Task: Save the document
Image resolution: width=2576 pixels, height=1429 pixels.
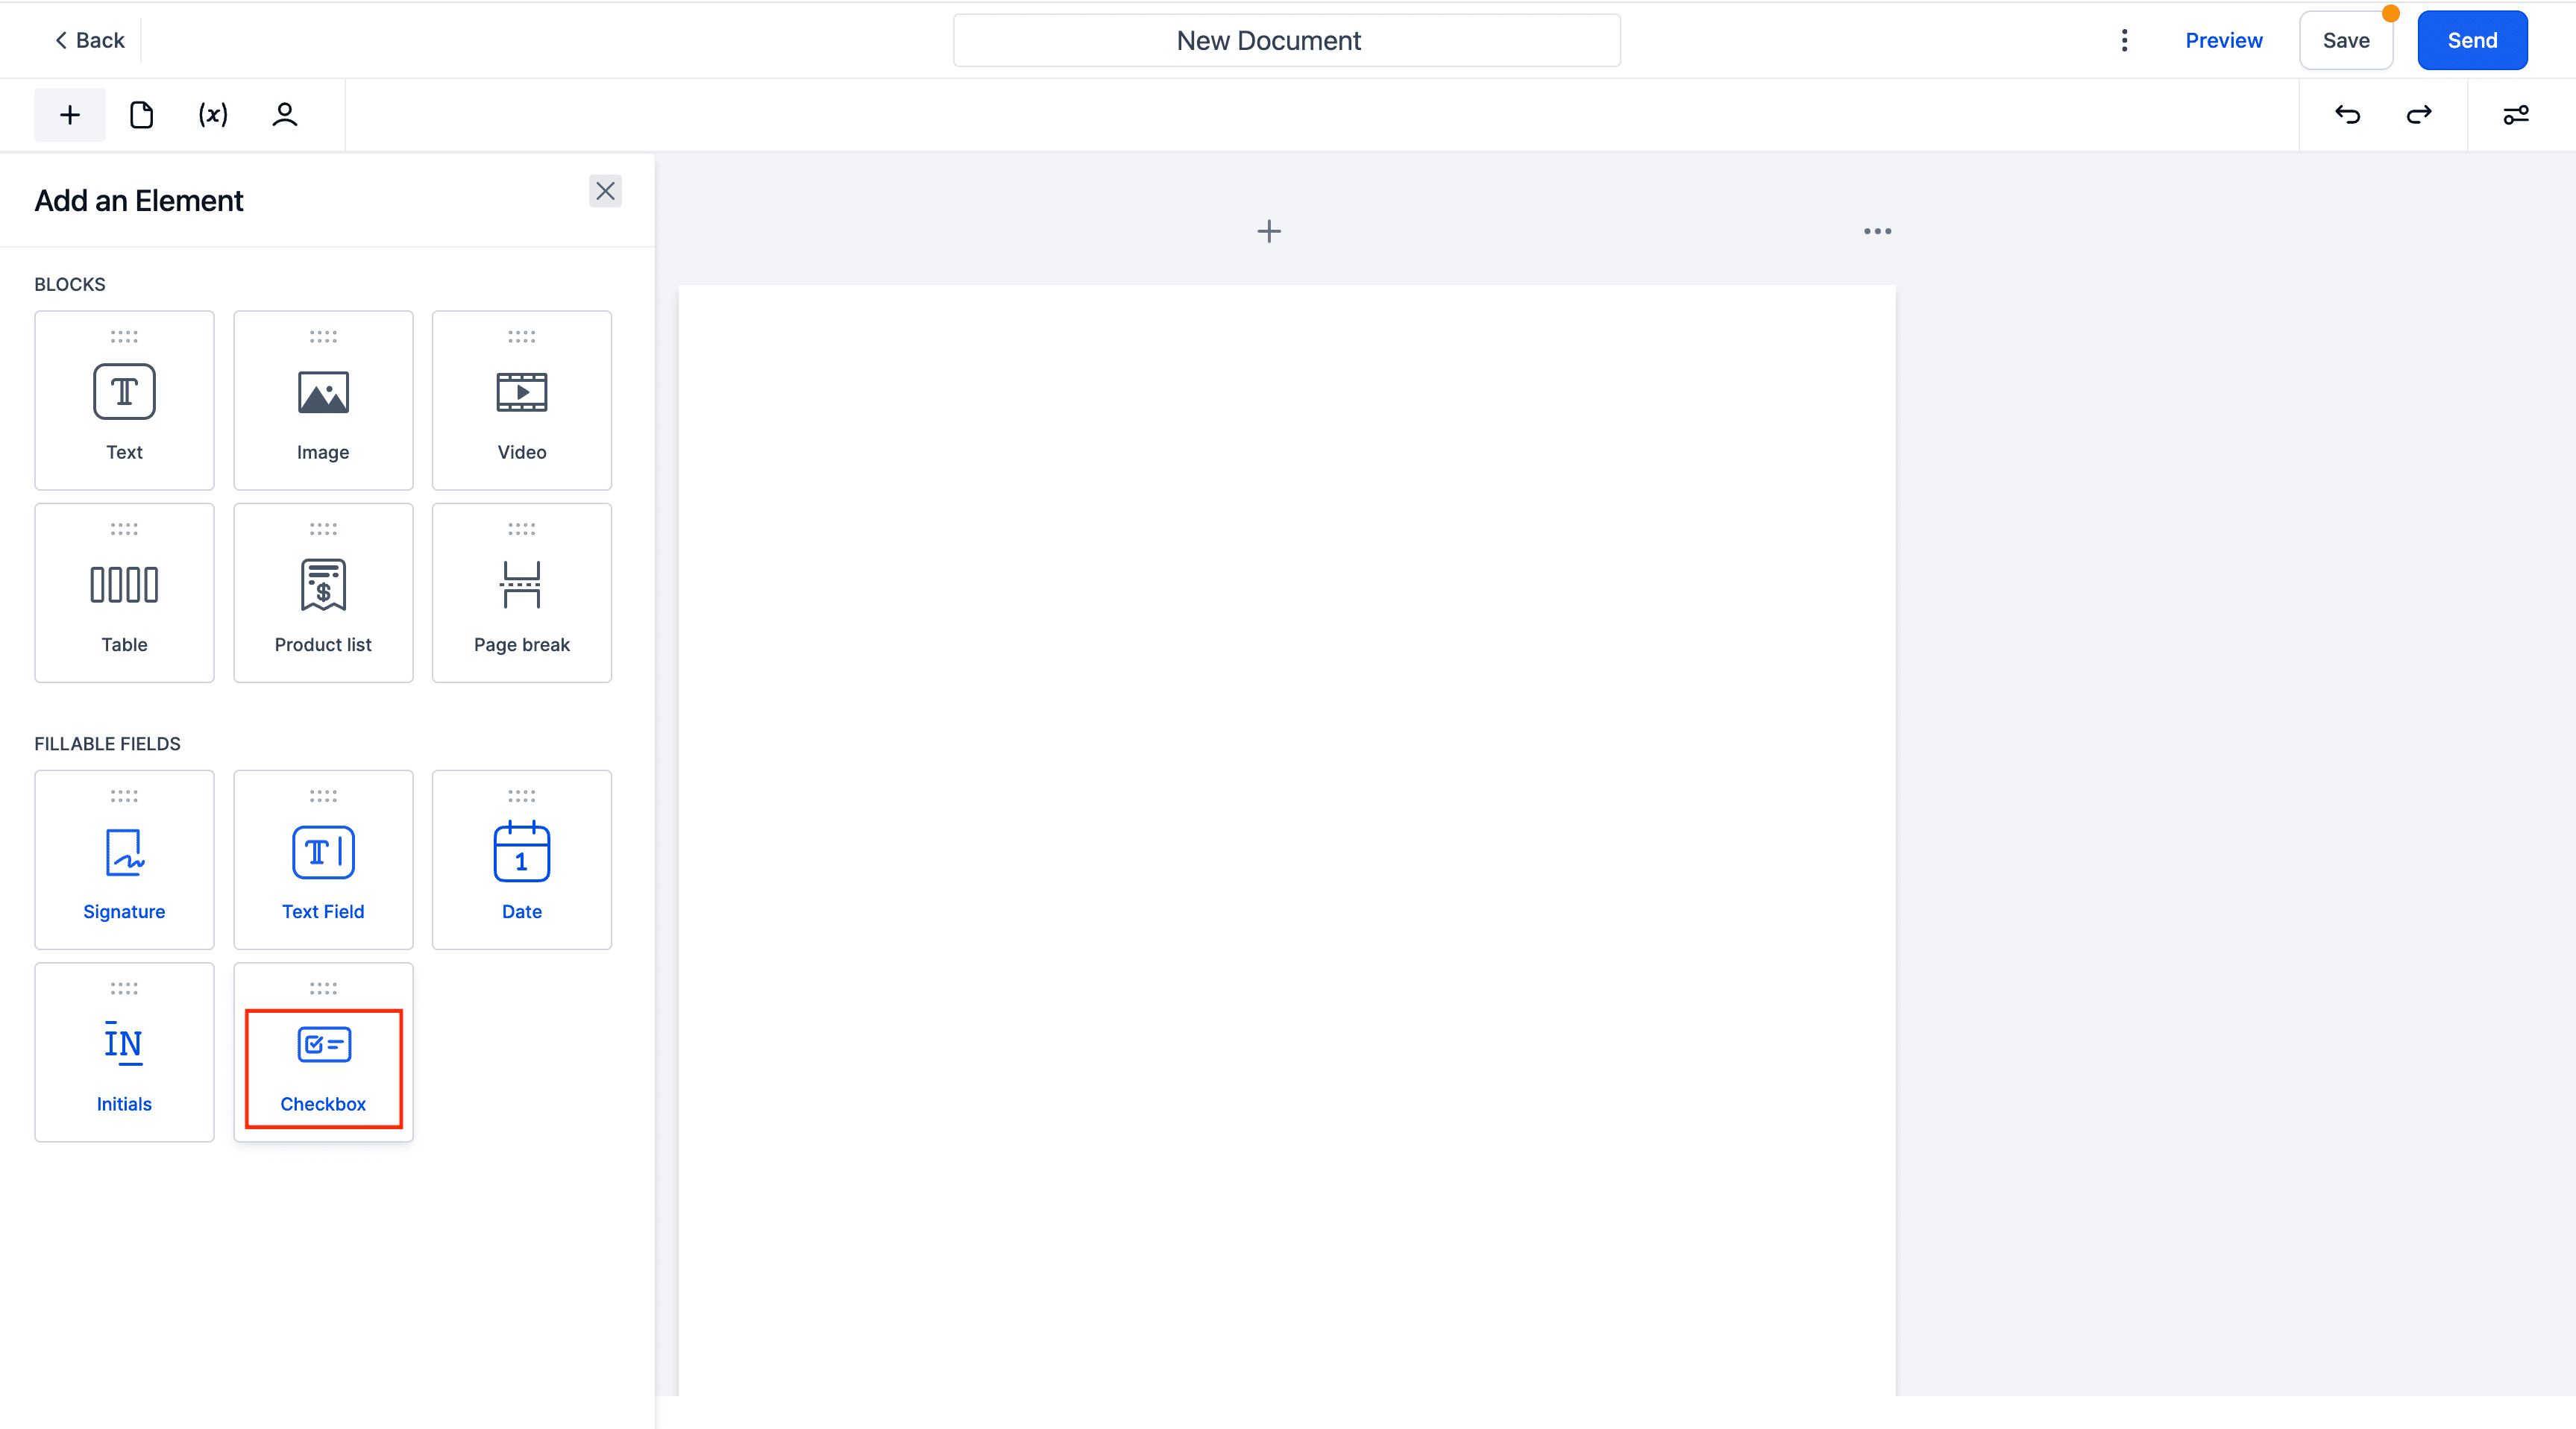Action: [x=2346, y=40]
